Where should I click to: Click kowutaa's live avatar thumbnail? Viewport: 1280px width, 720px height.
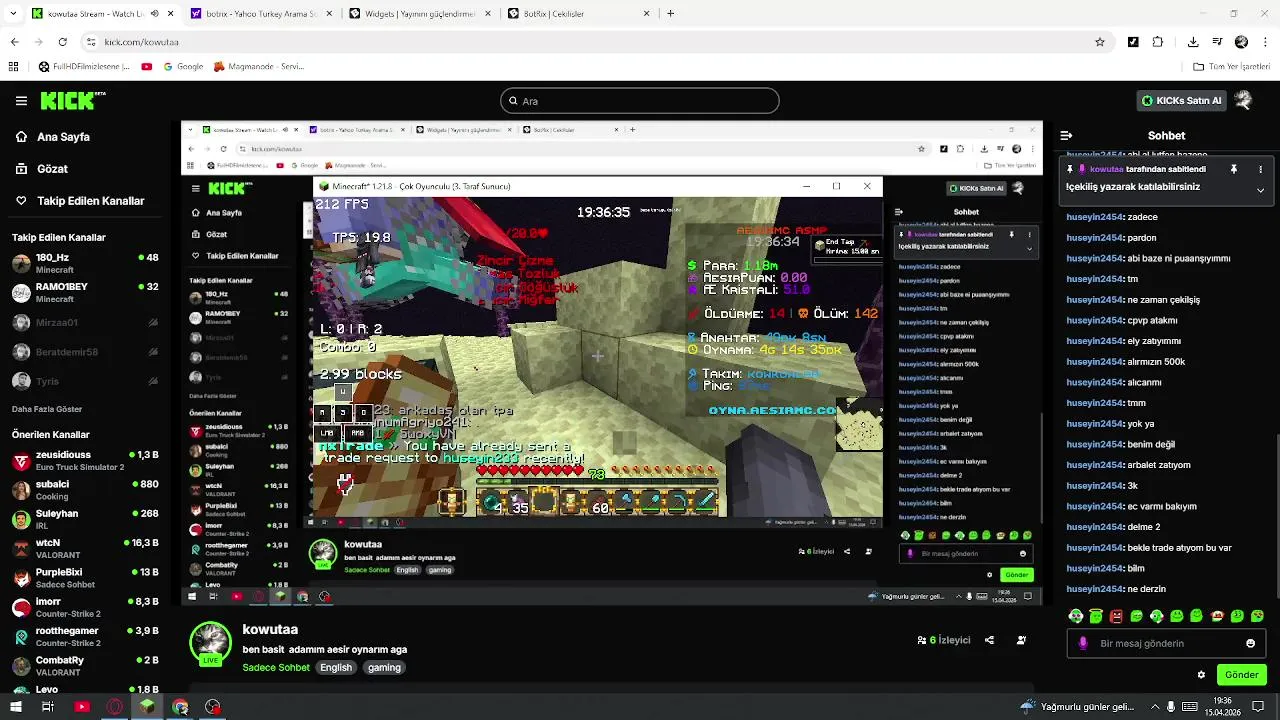pyautogui.click(x=210, y=643)
